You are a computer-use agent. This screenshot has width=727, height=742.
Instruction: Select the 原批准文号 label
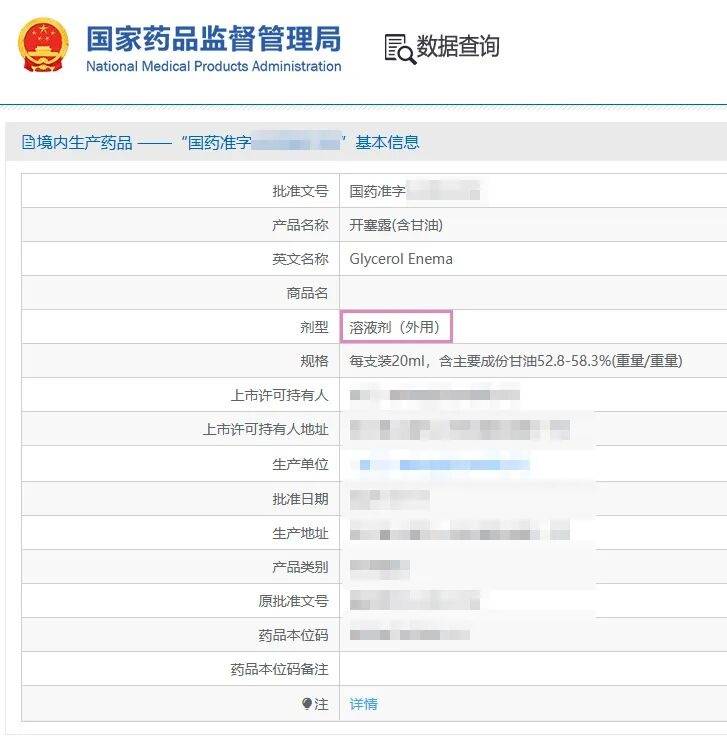pyautogui.click(x=293, y=601)
